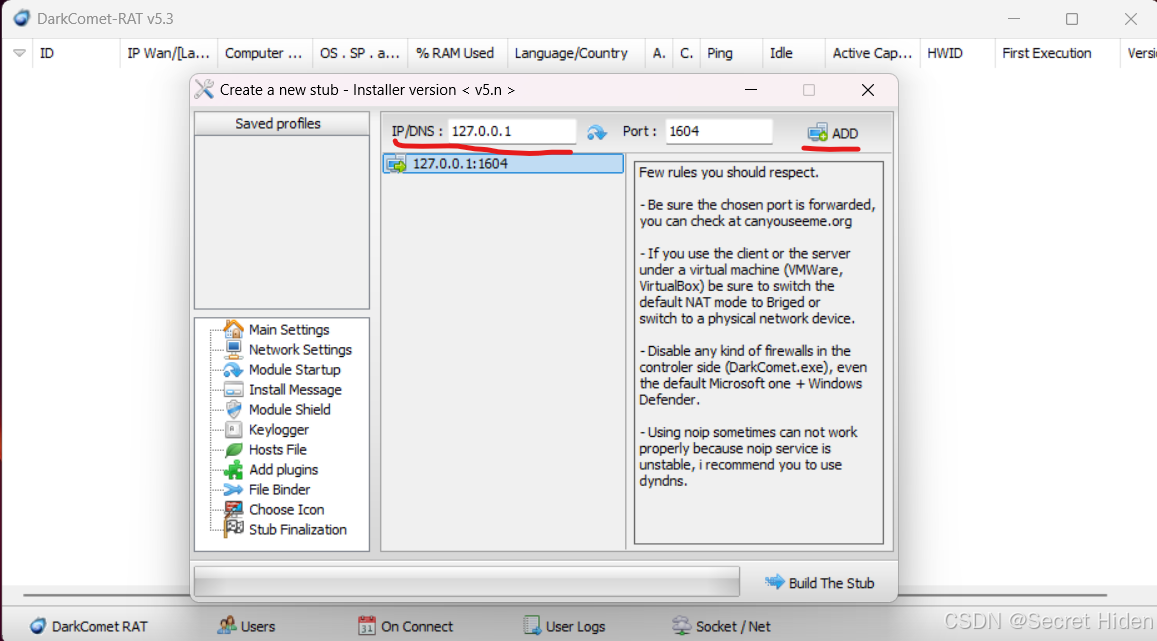Sort by % RAM Used column header

click(x=456, y=53)
